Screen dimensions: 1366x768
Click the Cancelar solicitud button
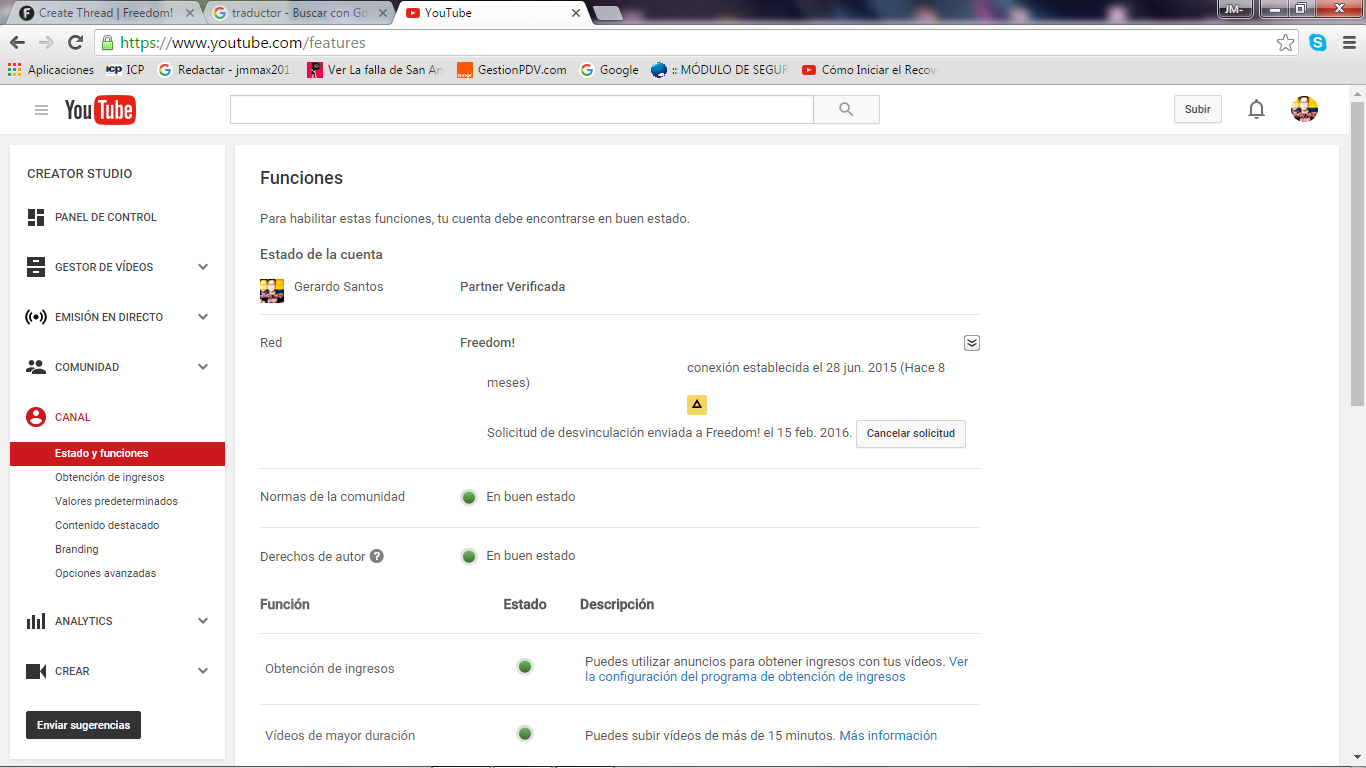coord(910,434)
